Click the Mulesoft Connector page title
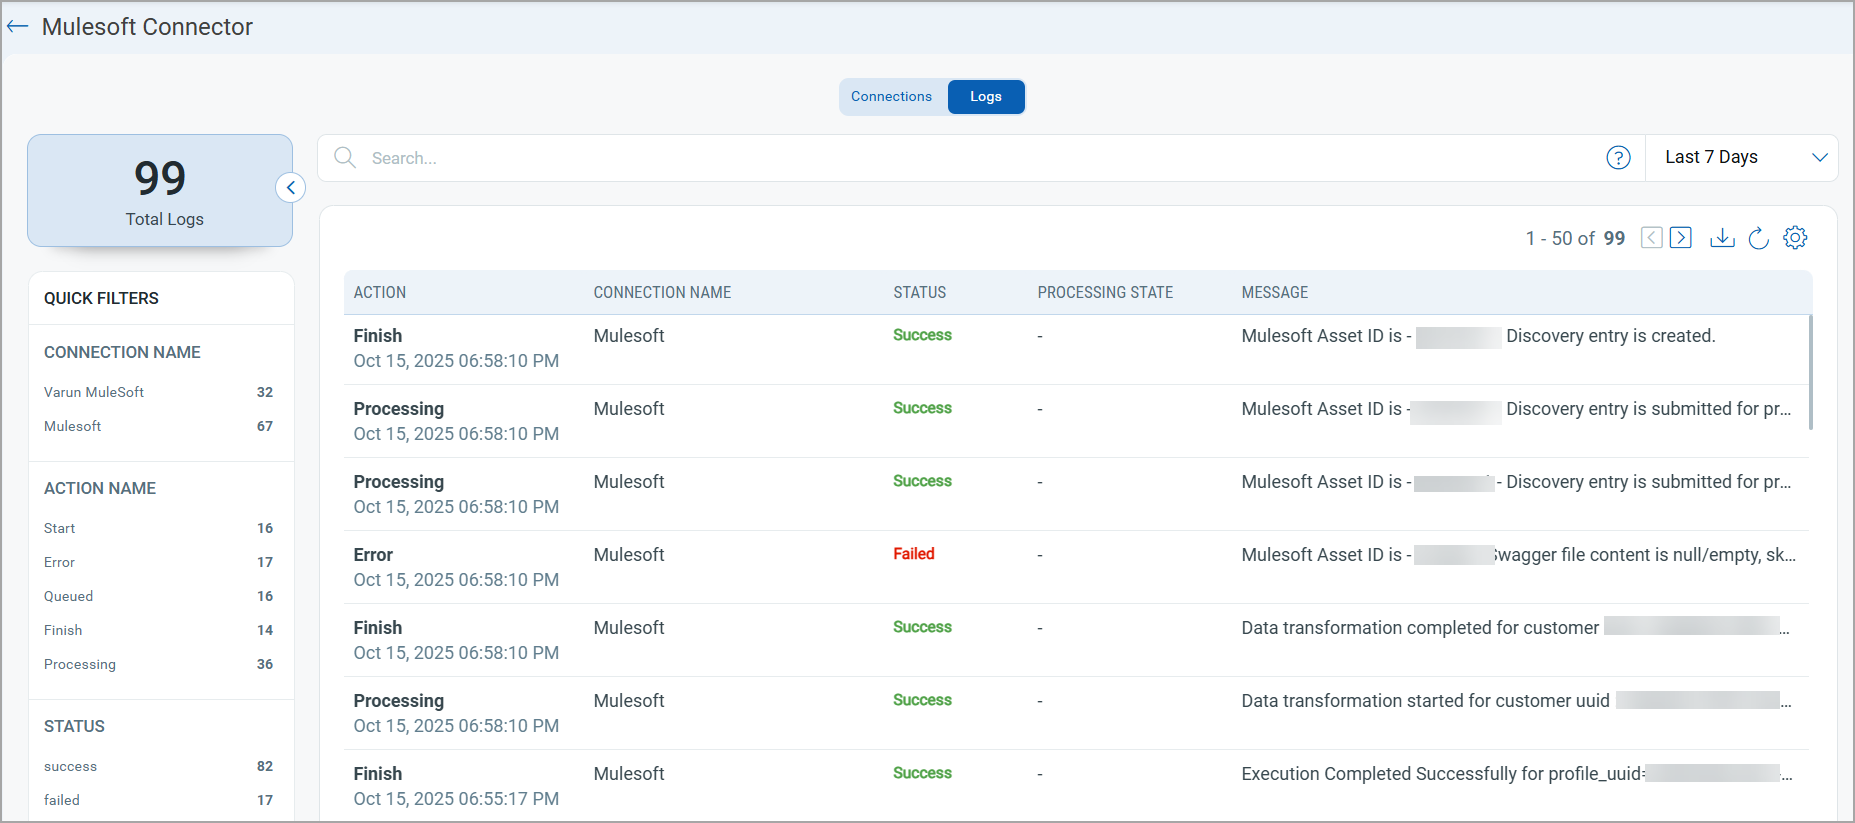Screen dimensions: 1855x823 tap(147, 27)
